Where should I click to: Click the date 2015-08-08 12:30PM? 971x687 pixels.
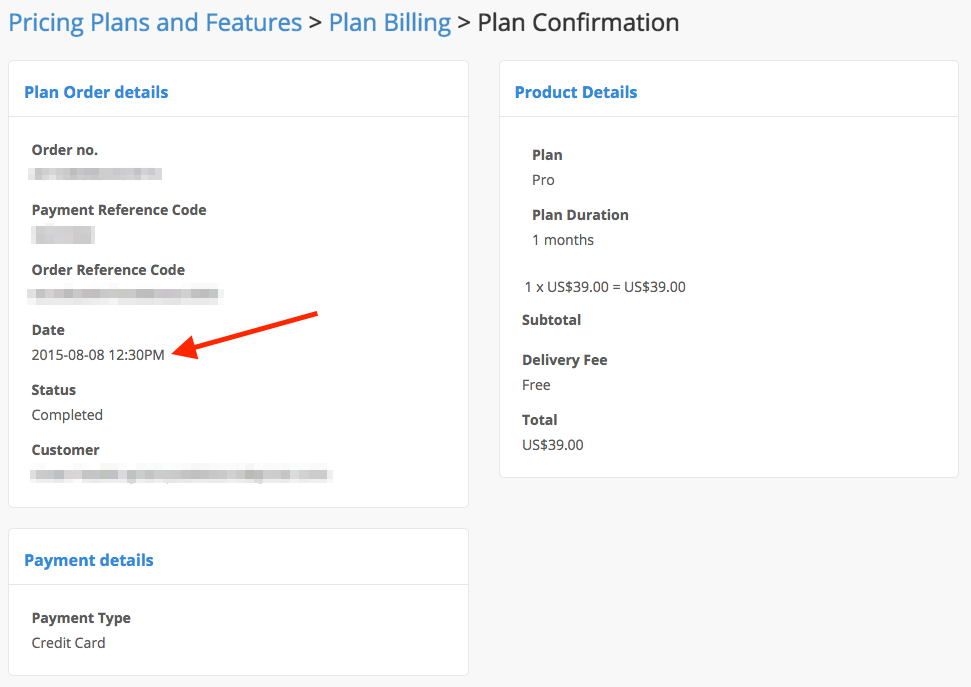coord(98,355)
